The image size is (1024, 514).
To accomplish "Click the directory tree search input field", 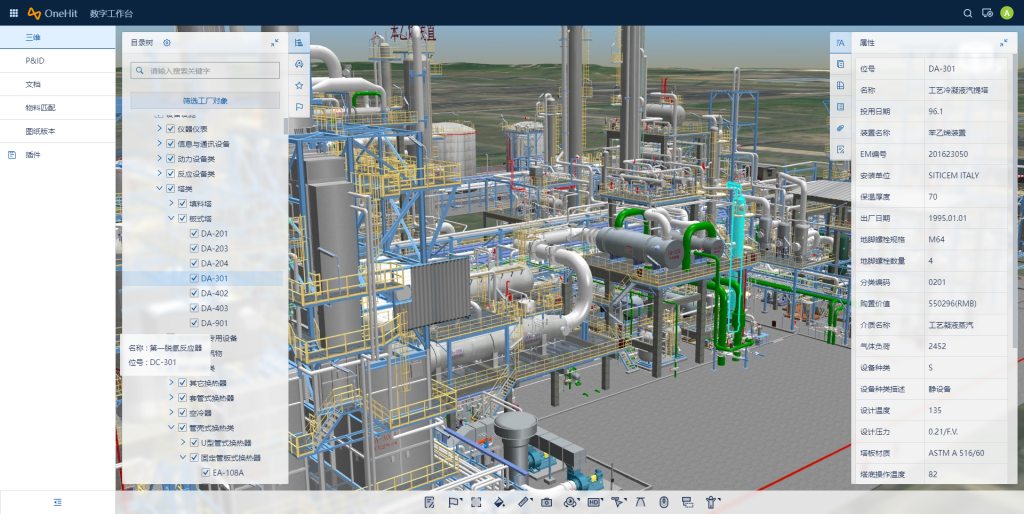I will tap(212, 71).
